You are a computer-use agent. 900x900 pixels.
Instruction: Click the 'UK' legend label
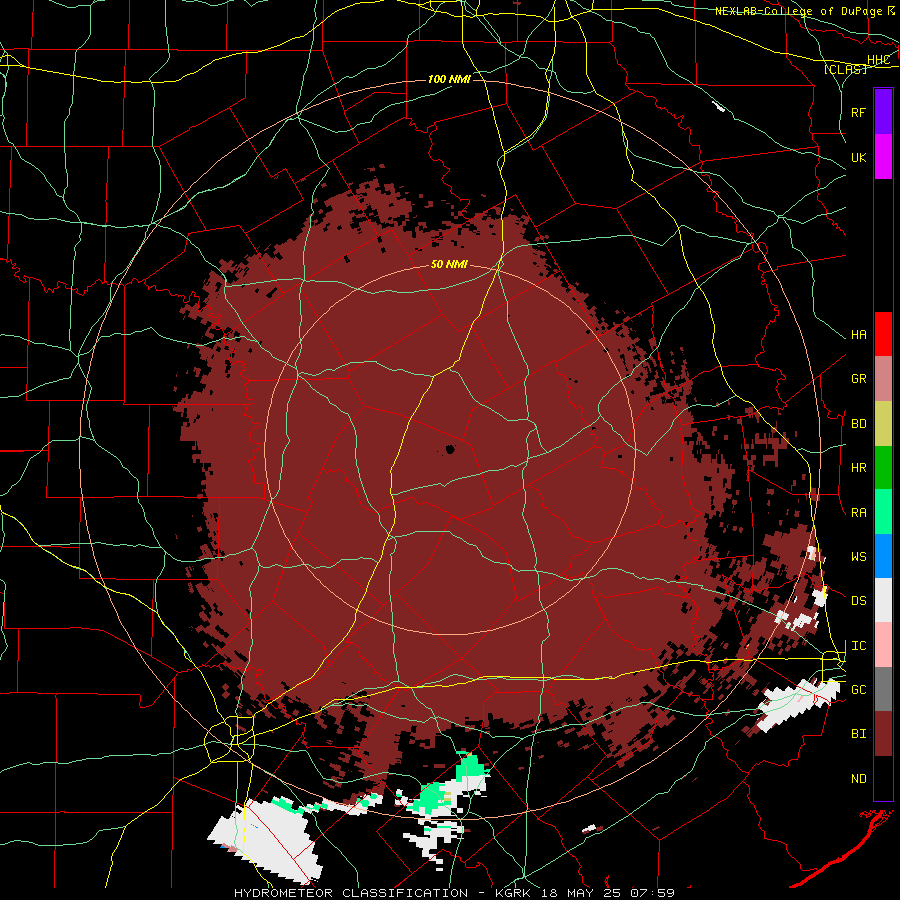pos(858,158)
